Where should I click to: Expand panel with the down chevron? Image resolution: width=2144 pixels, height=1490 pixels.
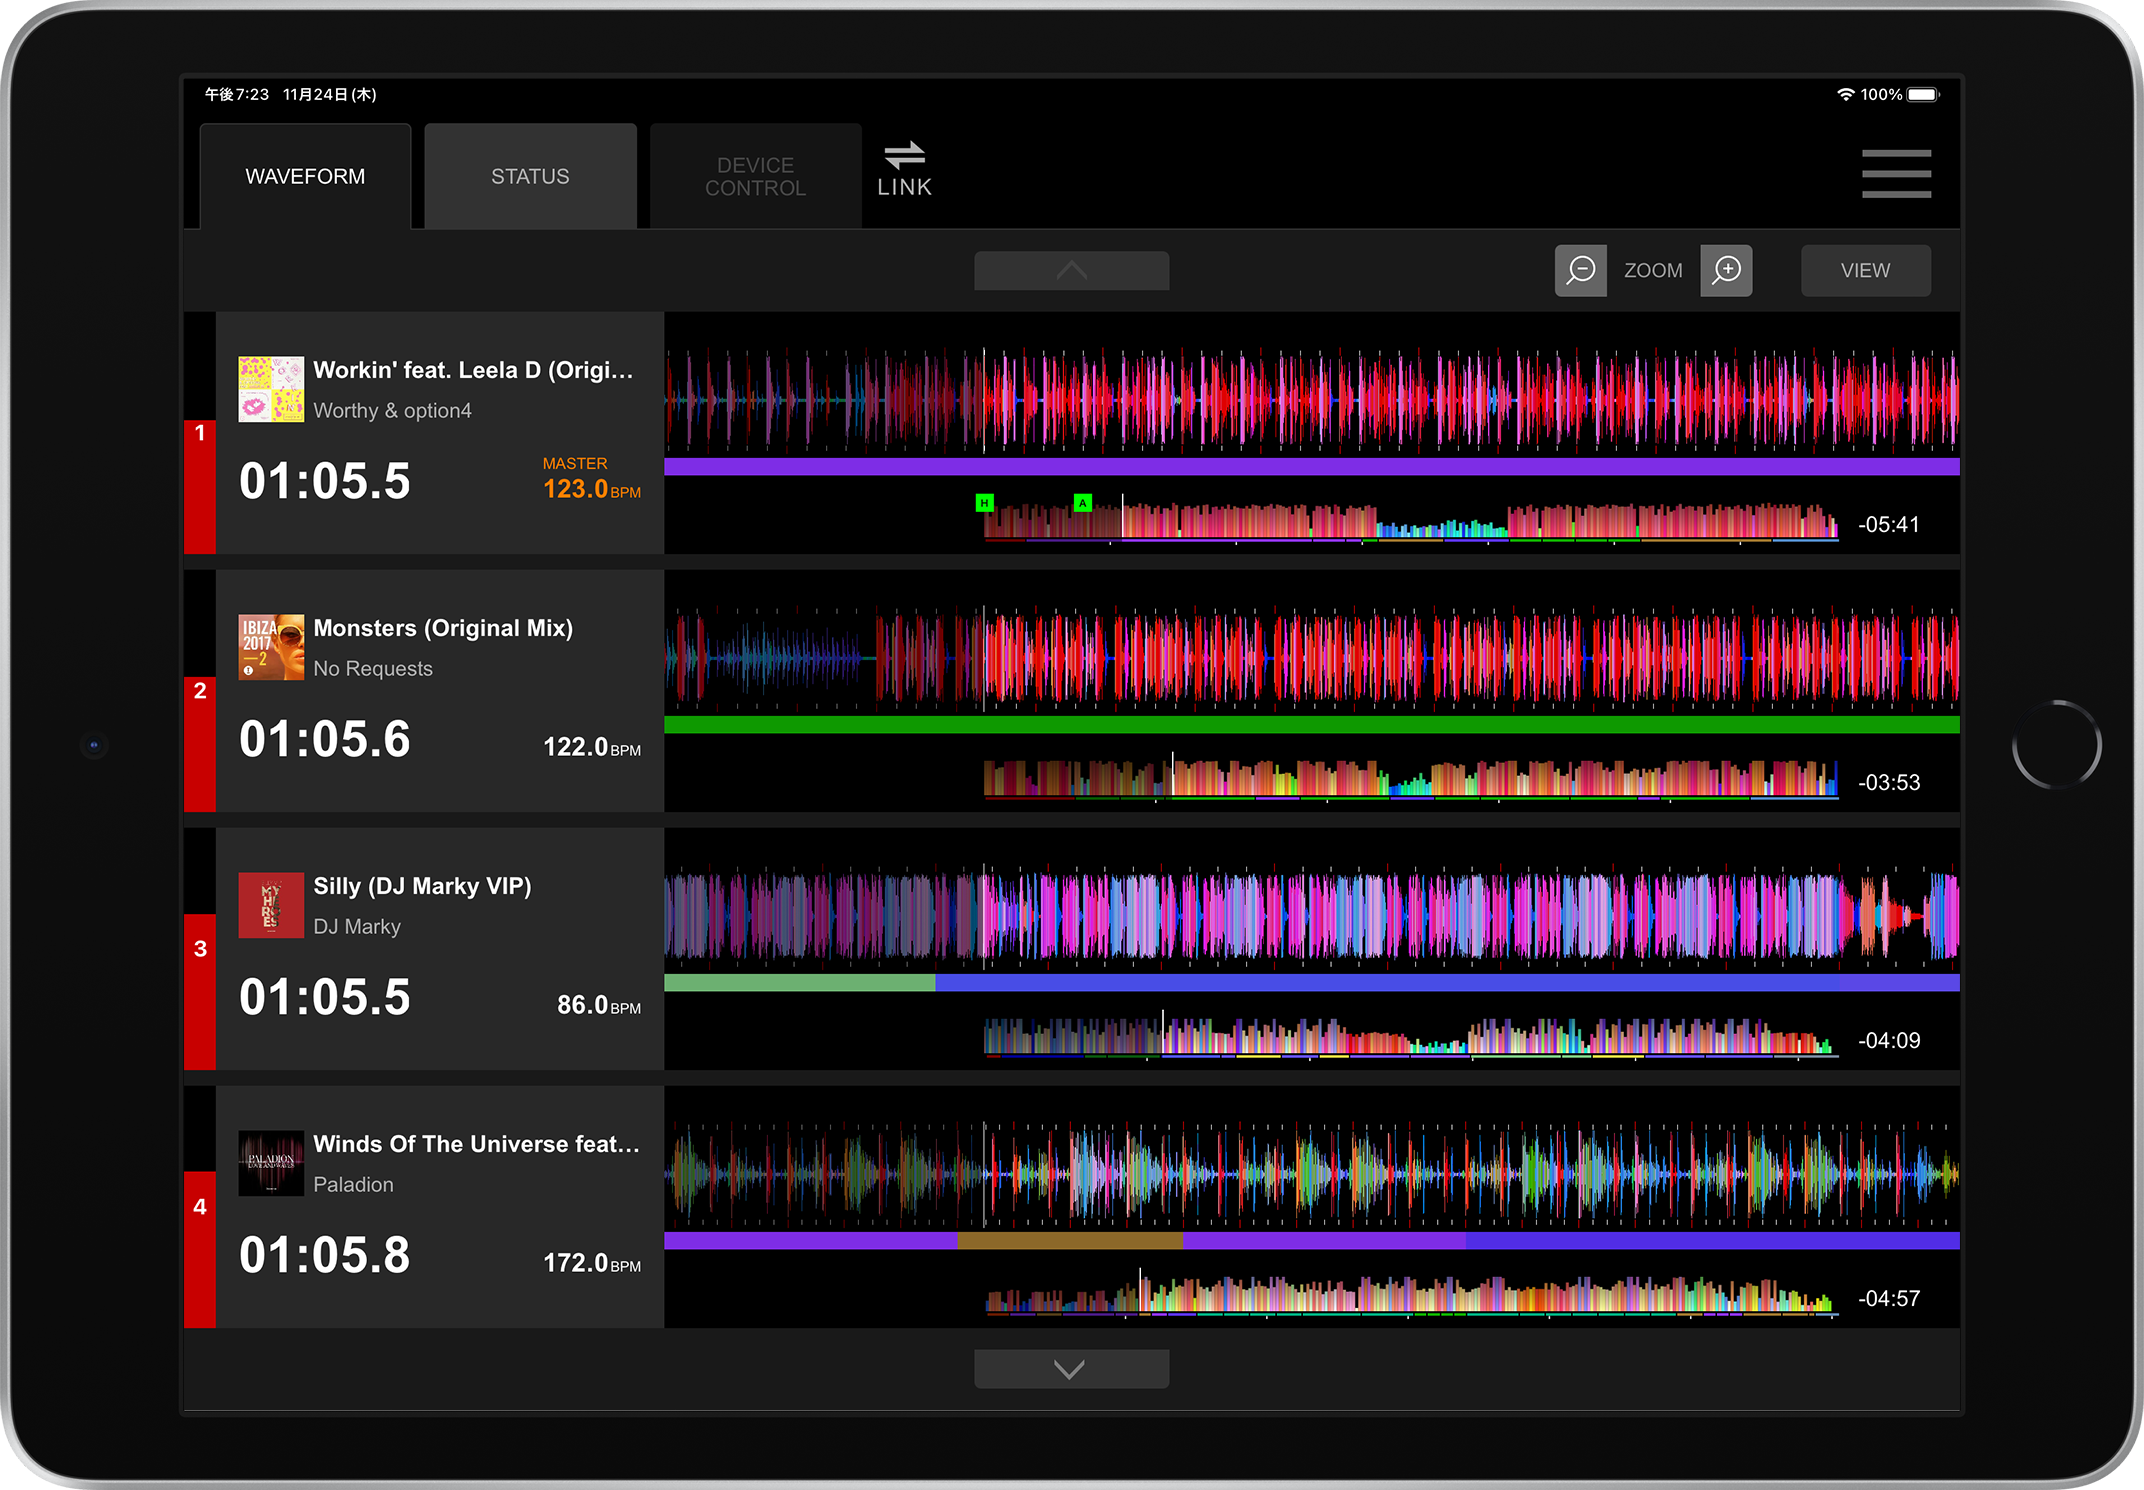[1071, 1369]
